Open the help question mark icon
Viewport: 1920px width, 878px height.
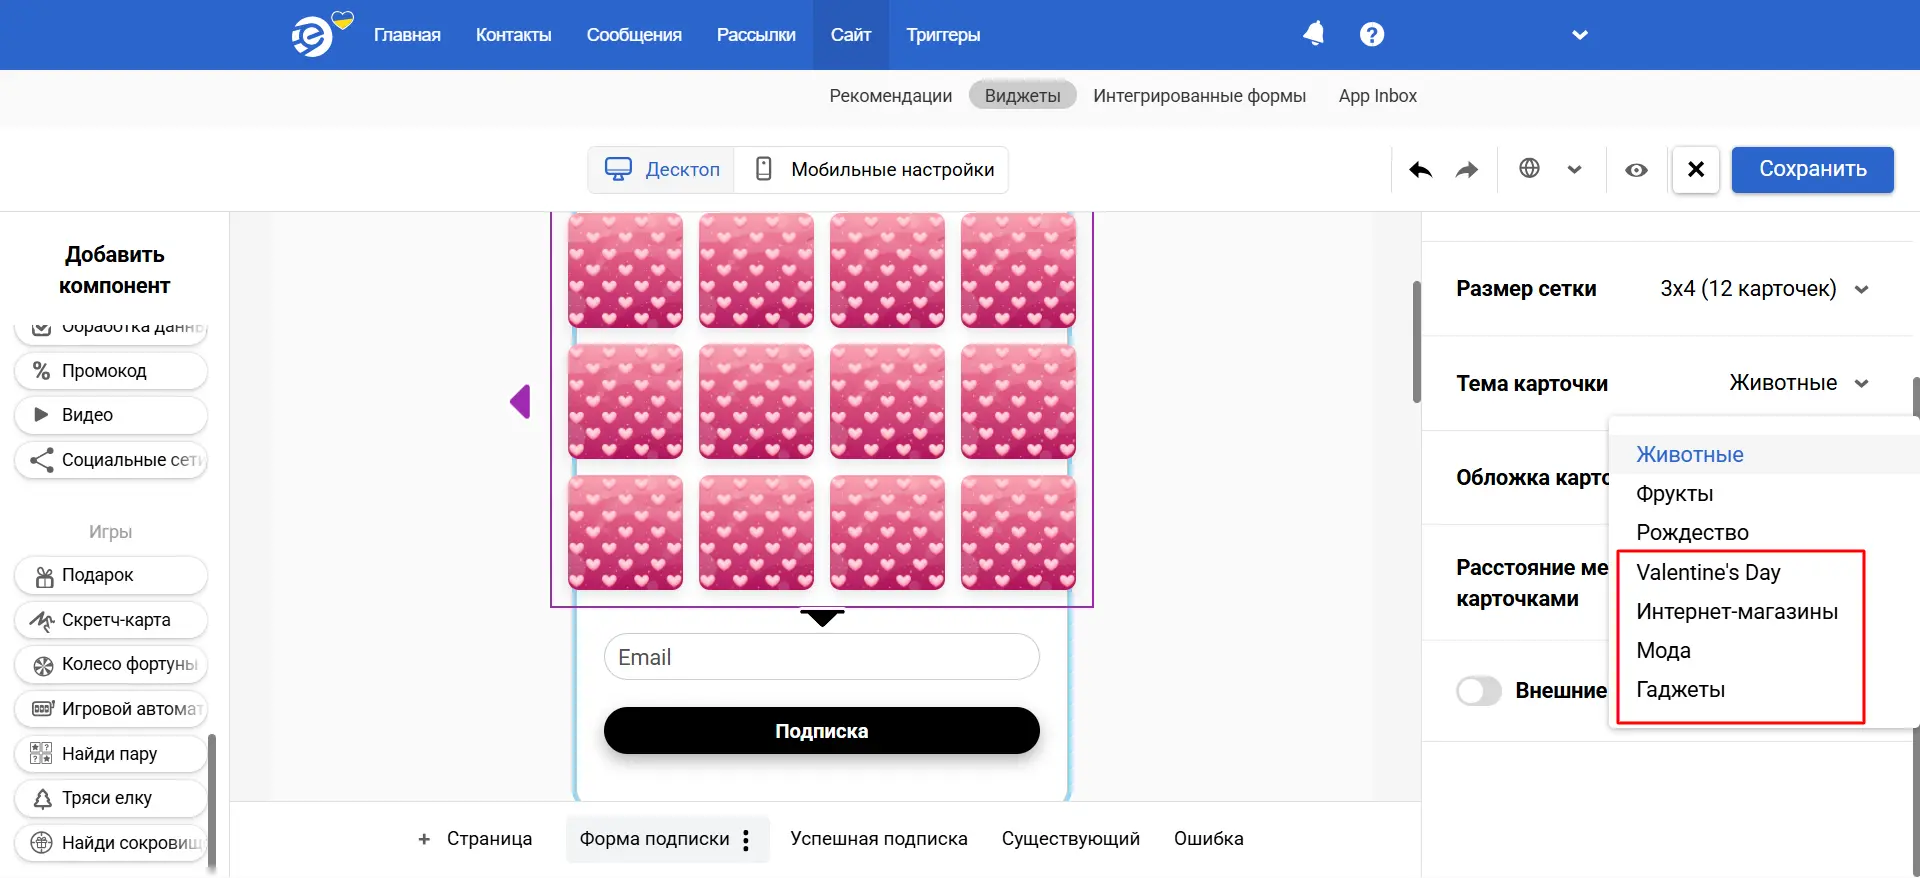[1371, 34]
